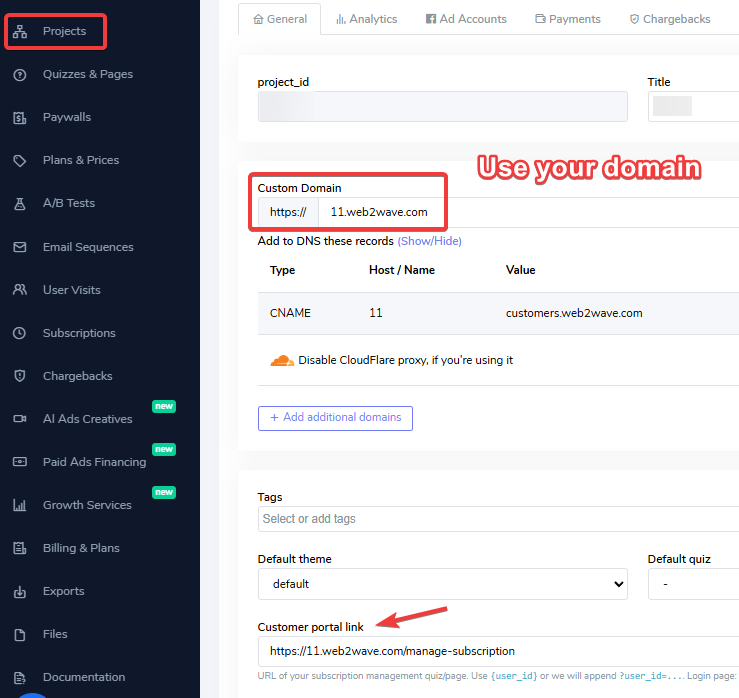Click the Value column header
The image size is (739, 698).
pos(520,270)
